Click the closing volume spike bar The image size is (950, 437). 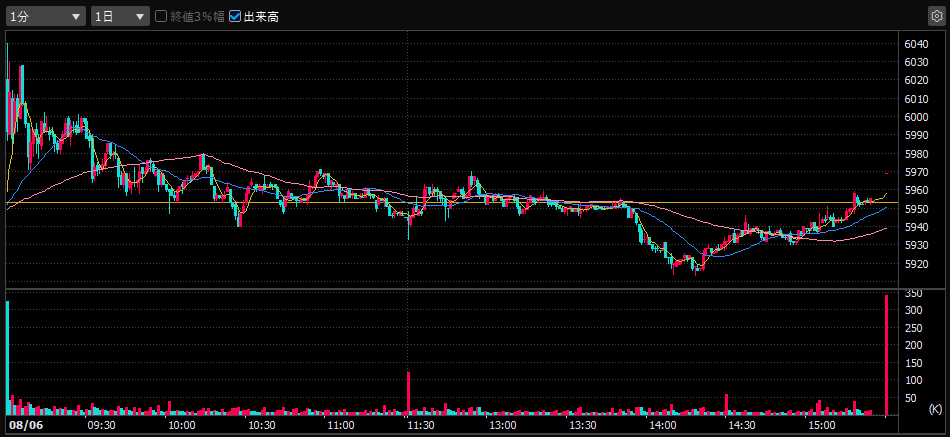[887, 355]
